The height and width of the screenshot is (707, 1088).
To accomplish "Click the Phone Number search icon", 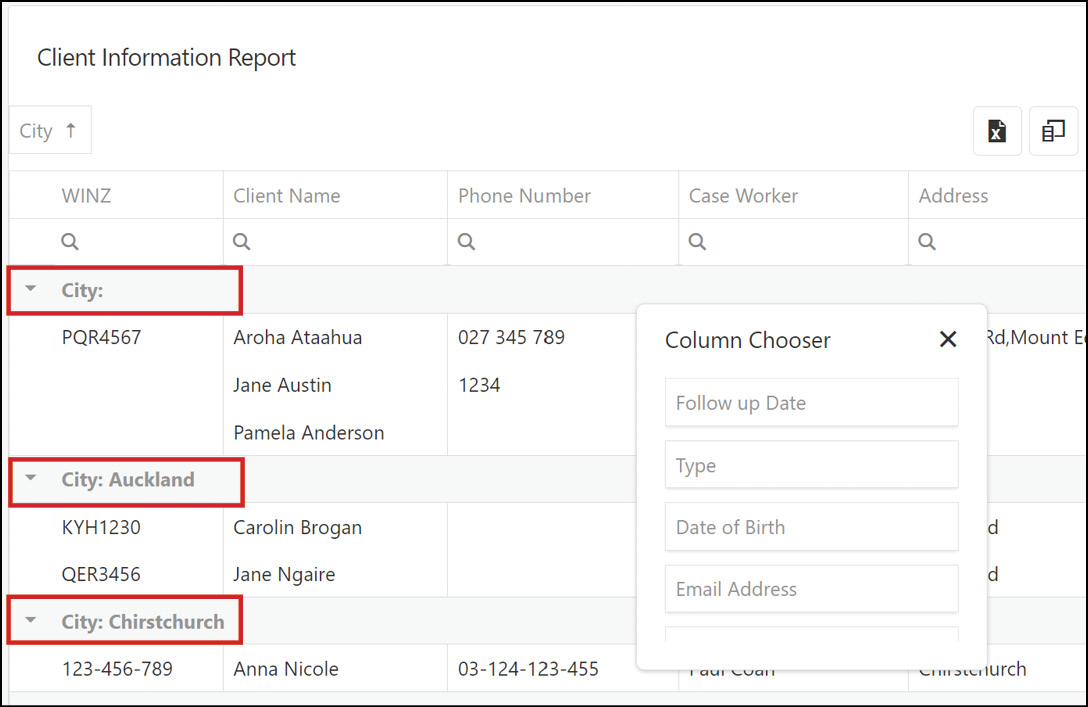I will click(466, 241).
